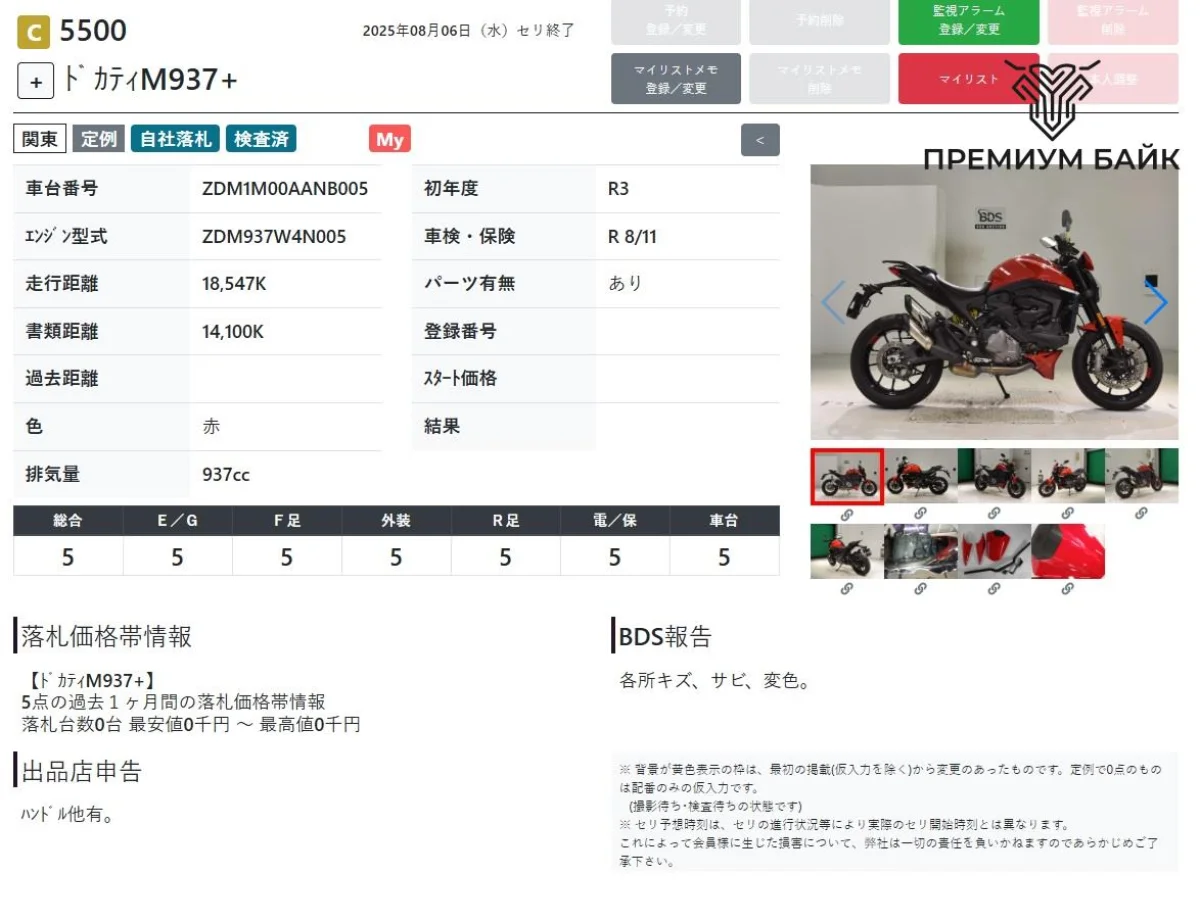Screen dimensions: 1200x922
Task: Click displacement value 937cc
Action: [x=226, y=474]
